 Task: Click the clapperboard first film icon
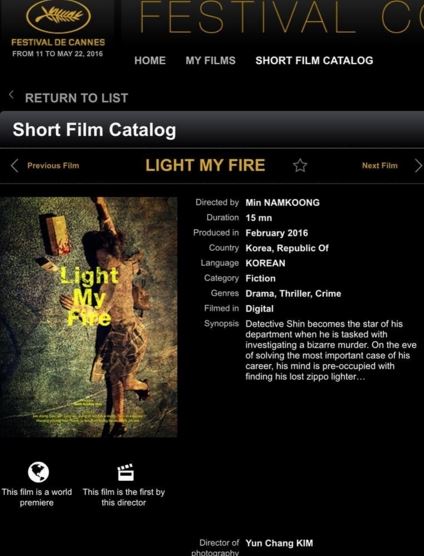(125, 472)
